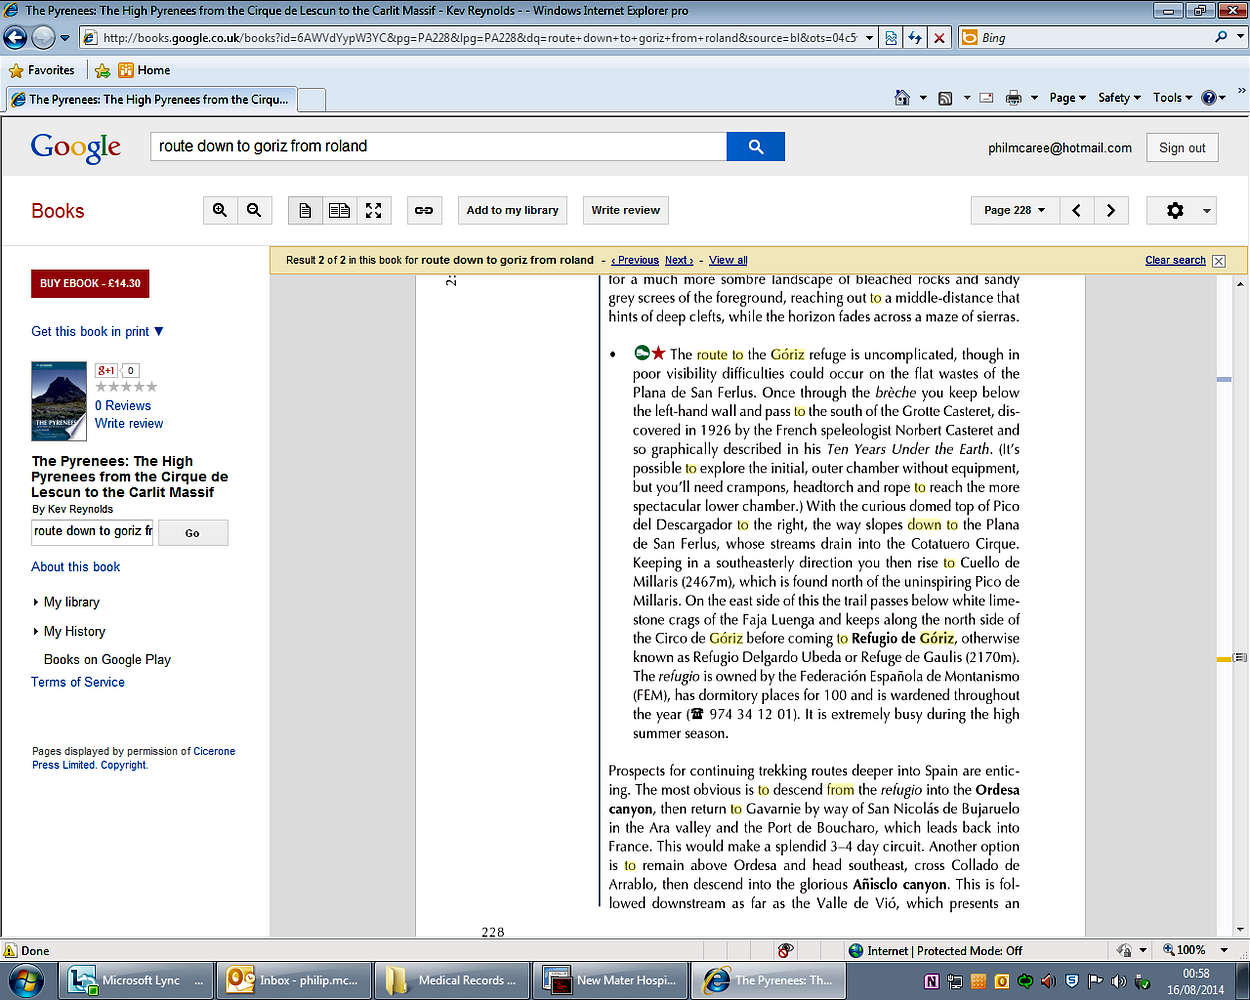Select single page view mode

click(305, 210)
